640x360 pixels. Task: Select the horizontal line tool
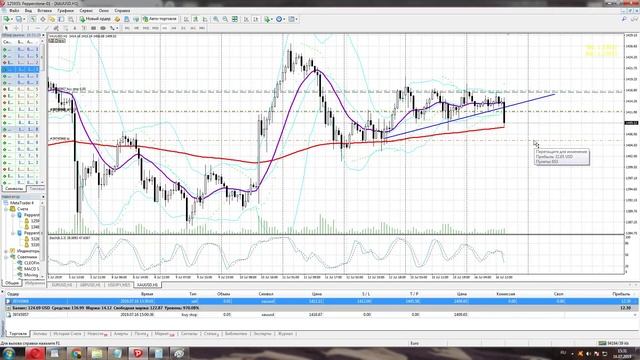tap(38, 28)
